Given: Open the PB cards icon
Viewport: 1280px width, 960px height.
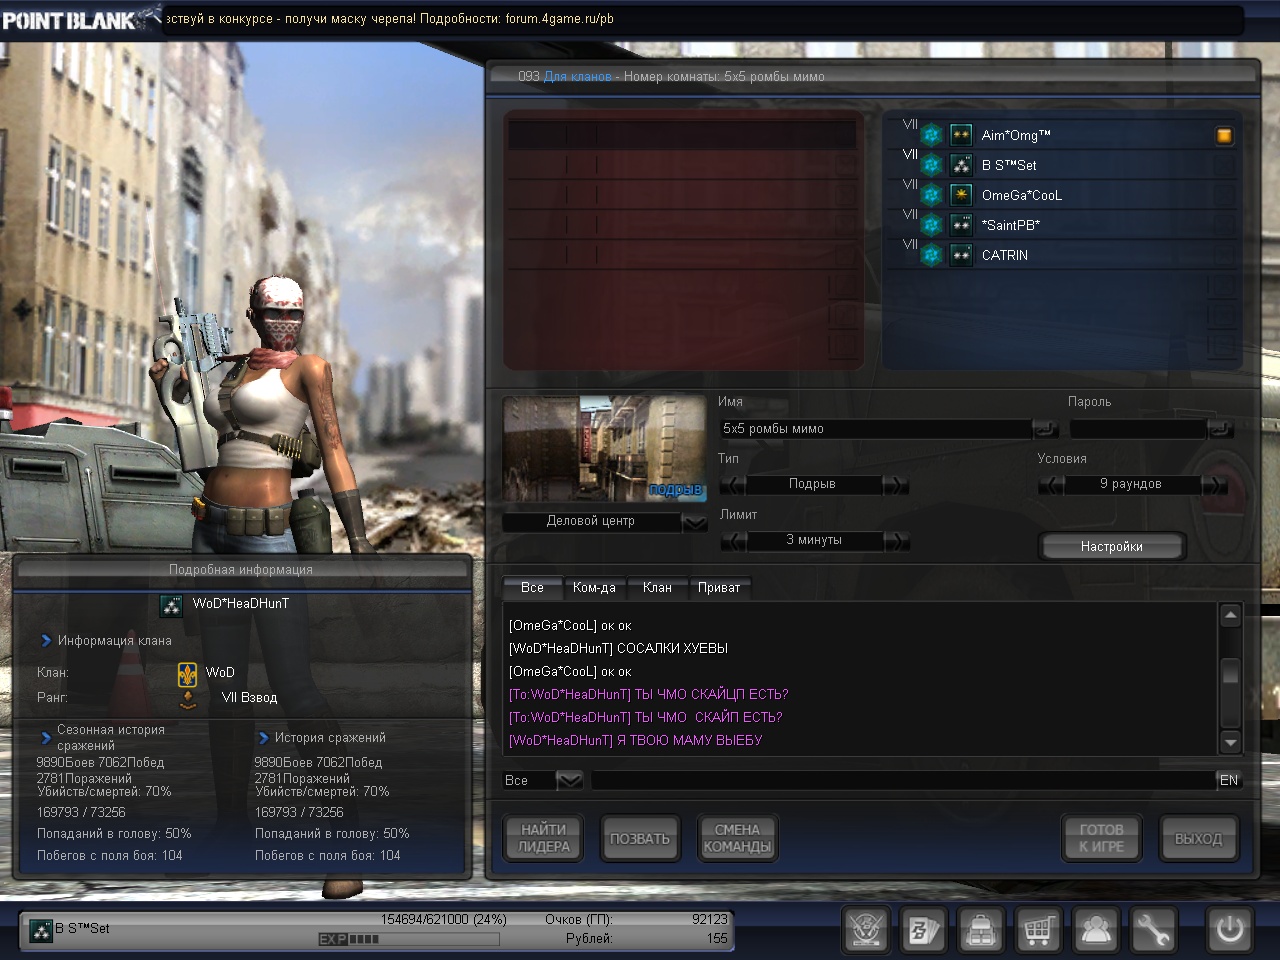Looking at the screenshot, I should click(x=922, y=930).
